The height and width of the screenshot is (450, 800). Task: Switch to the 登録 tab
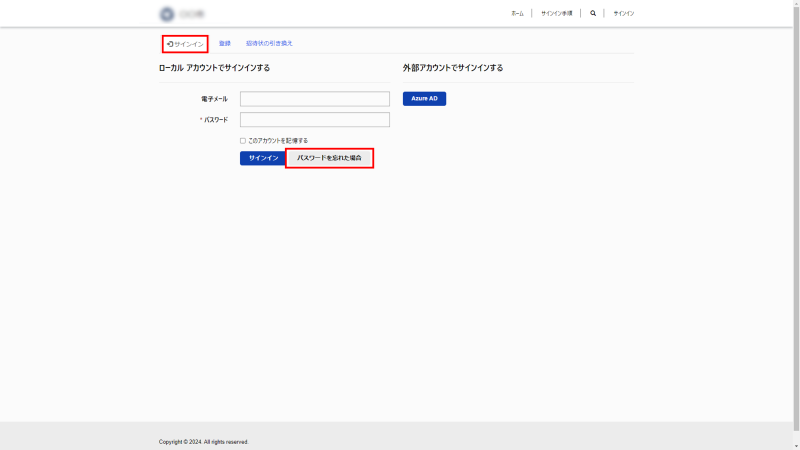pyautogui.click(x=225, y=44)
